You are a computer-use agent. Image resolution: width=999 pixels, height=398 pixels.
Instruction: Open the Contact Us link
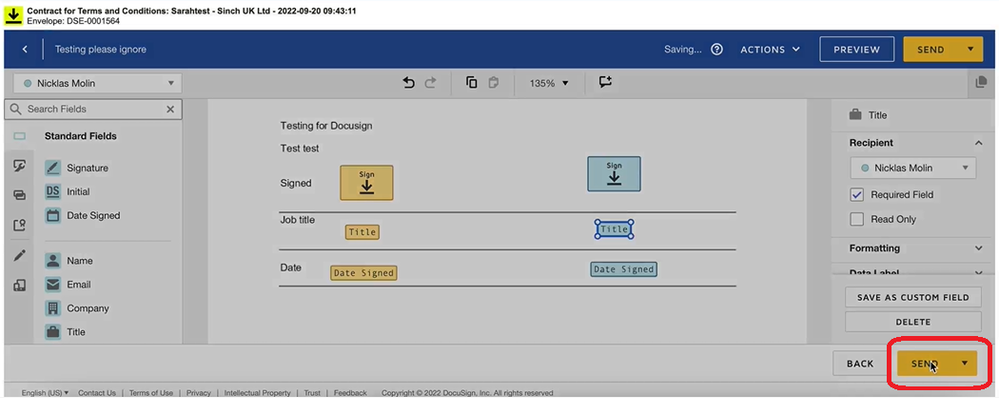point(97,393)
